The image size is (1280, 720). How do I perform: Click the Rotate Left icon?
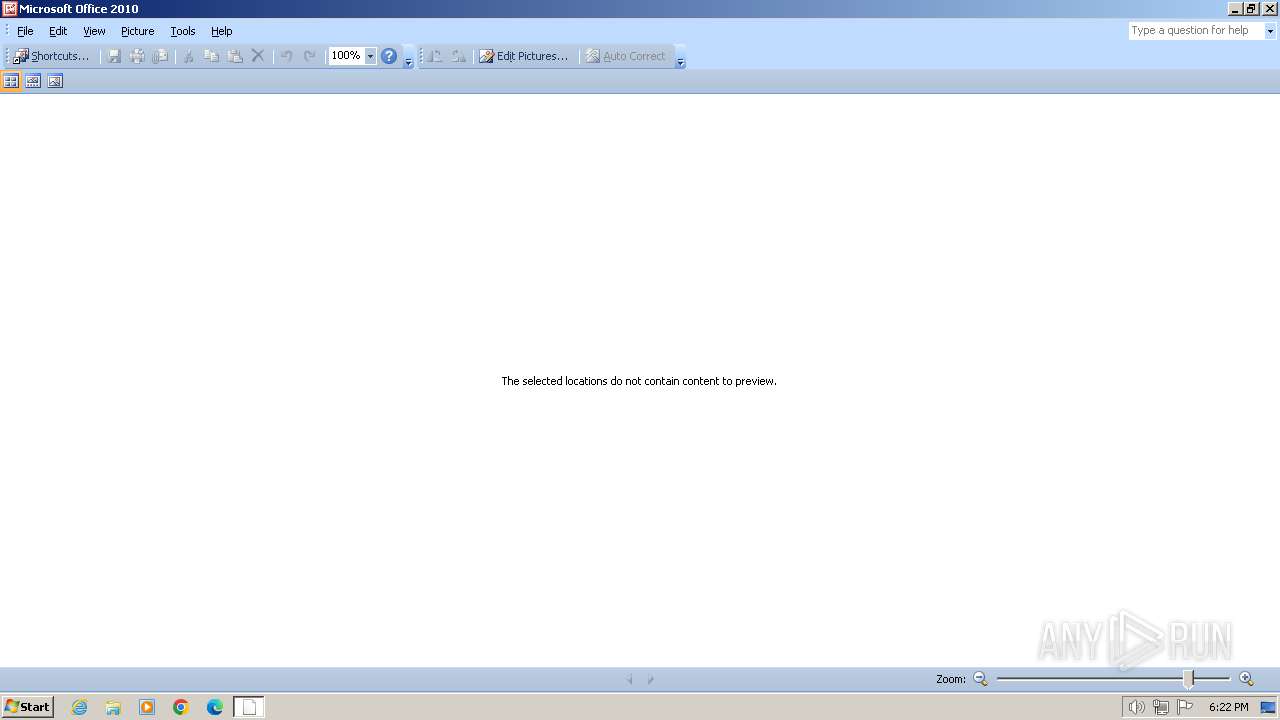point(435,56)
